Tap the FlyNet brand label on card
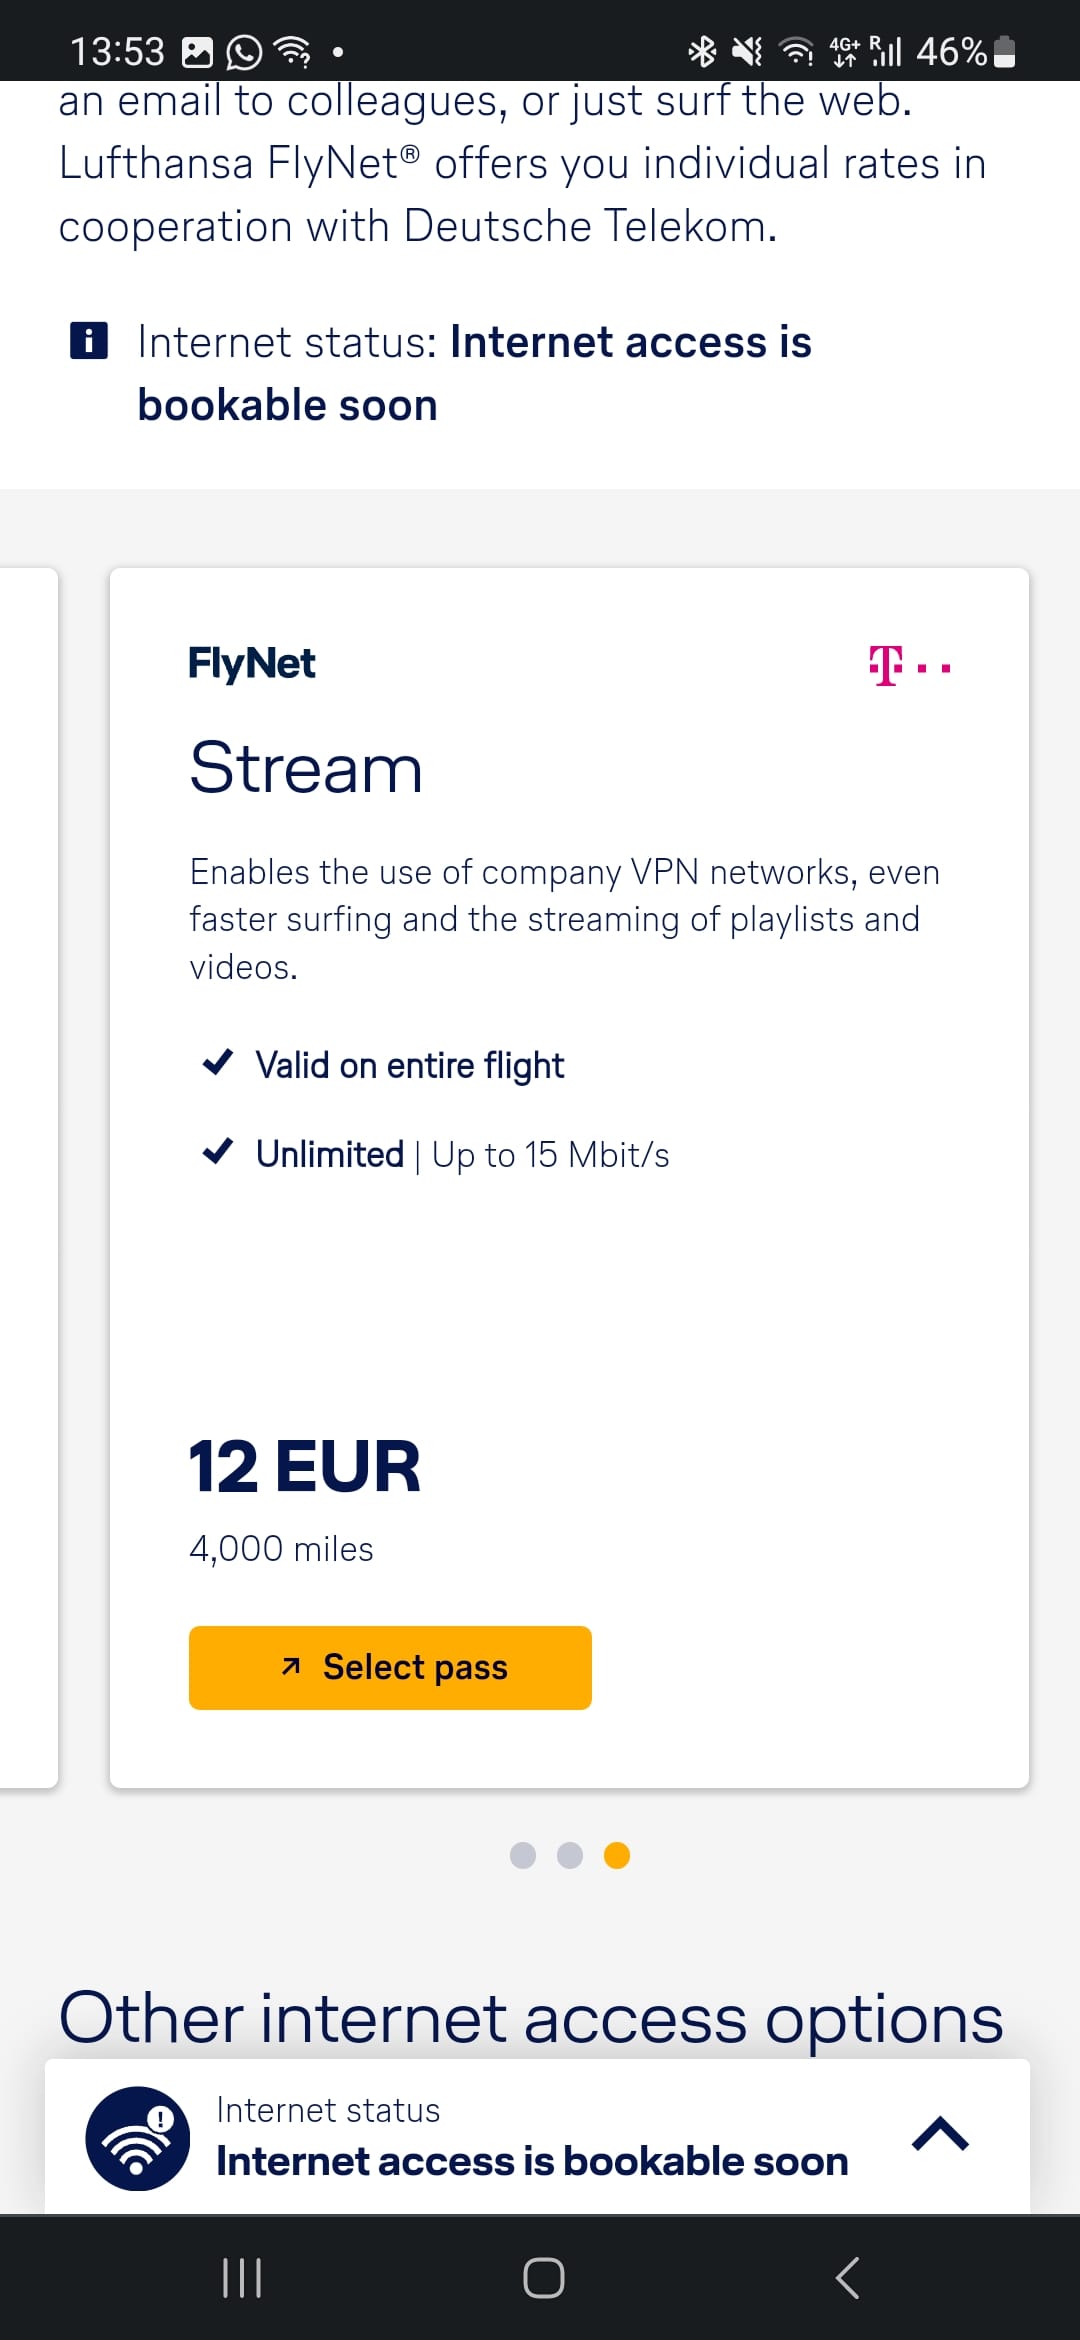 (x=252, y=663)
